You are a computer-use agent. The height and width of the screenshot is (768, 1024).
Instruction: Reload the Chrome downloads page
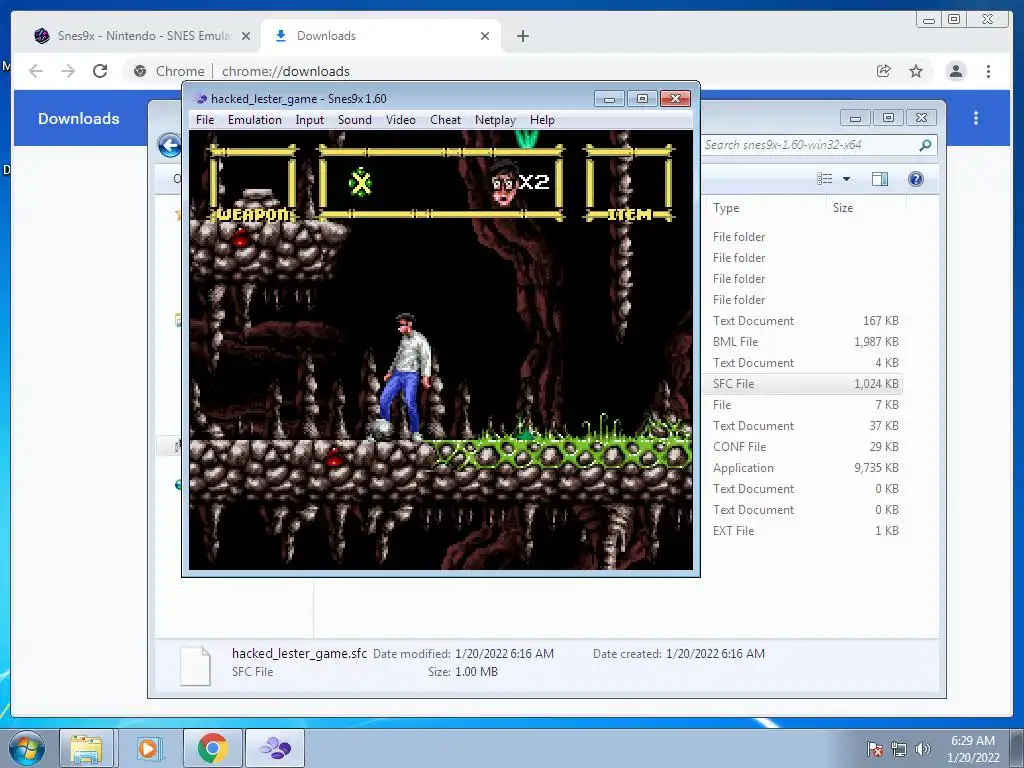point(100,71)
